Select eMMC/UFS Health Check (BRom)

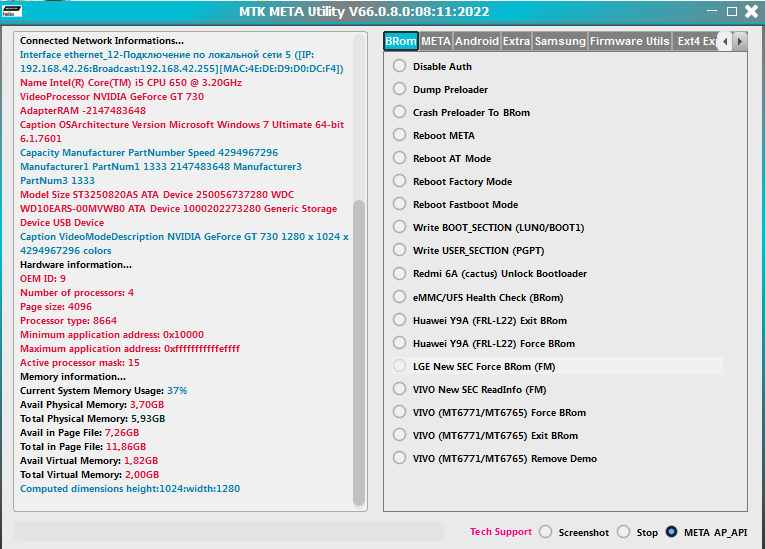tap(400, 297)
